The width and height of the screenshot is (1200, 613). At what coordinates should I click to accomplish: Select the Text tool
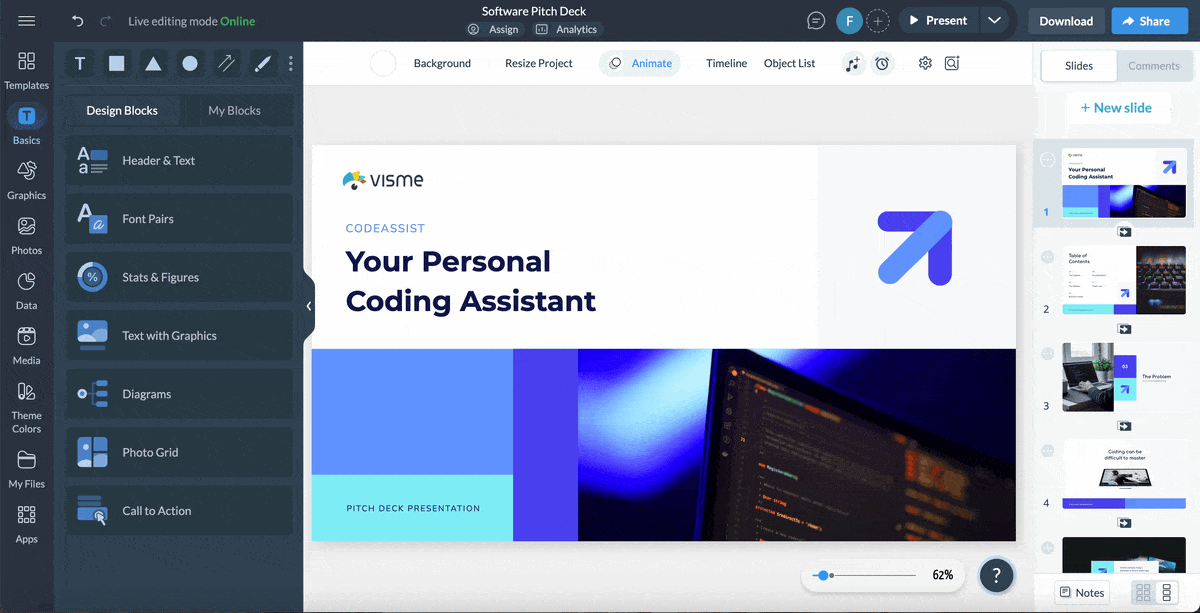click(x=79, y=63)
